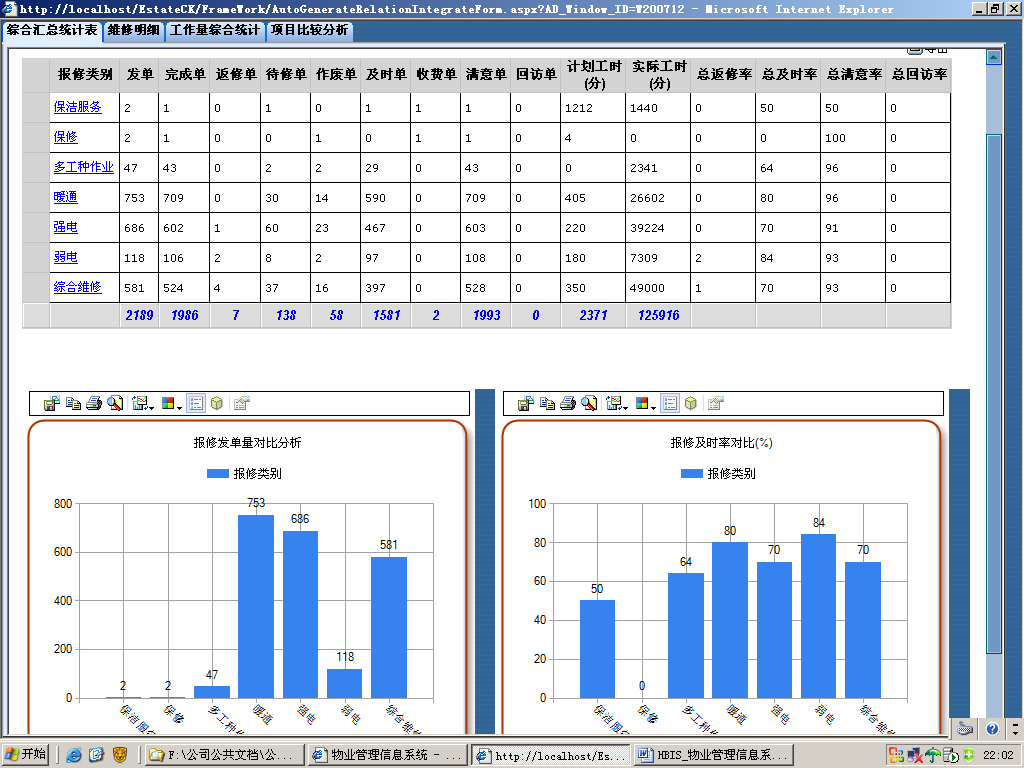
Task: Toggle 3D view on left chart
Action: point(216,403)
